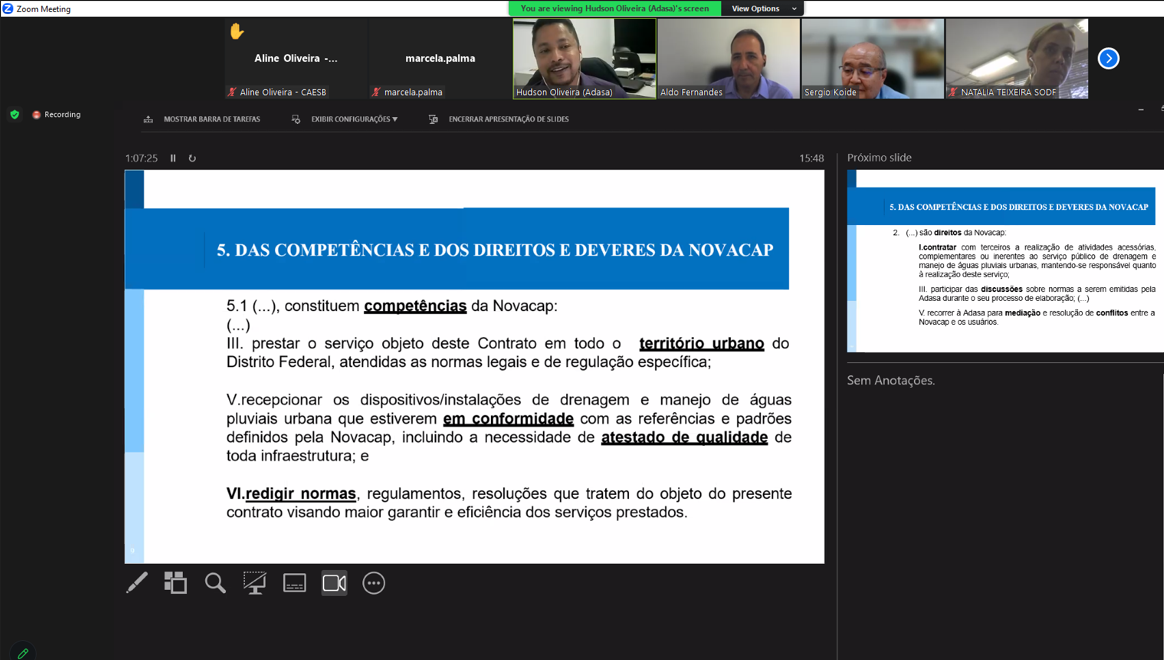Click the clock reading 15:48
1164x660 pixels.
[811, 158]
